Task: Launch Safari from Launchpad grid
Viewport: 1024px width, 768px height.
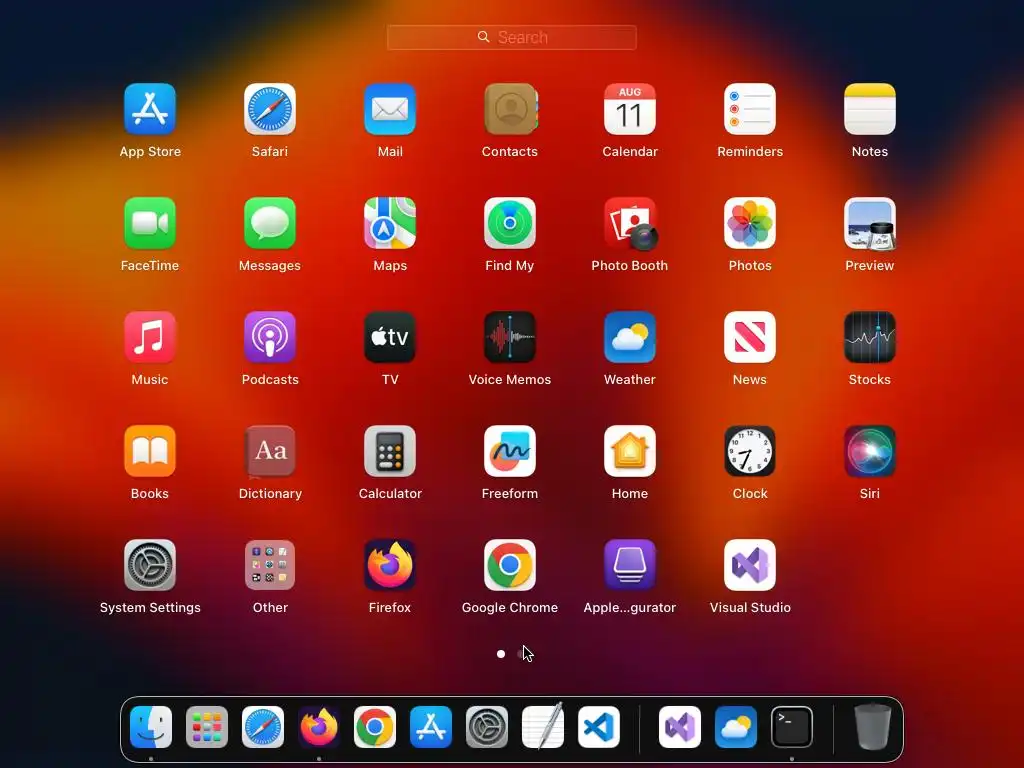Action: point(270,109)
